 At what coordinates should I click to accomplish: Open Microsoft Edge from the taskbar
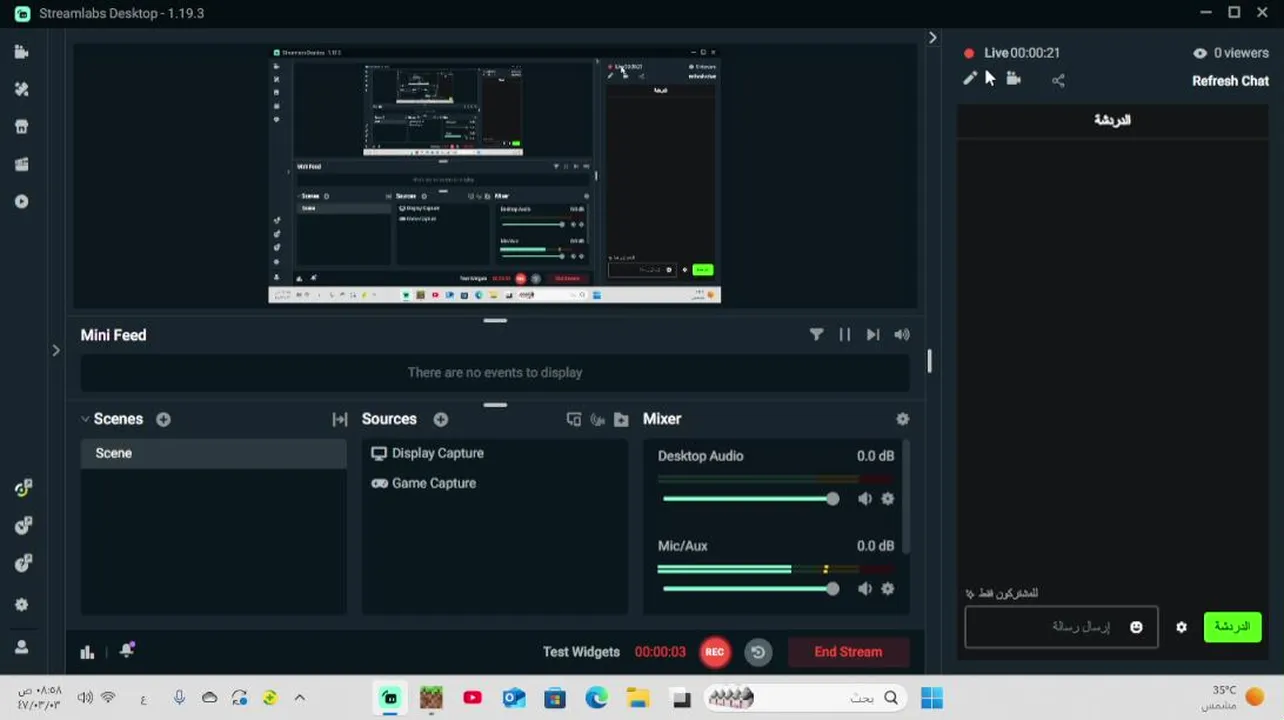[596, 698]
